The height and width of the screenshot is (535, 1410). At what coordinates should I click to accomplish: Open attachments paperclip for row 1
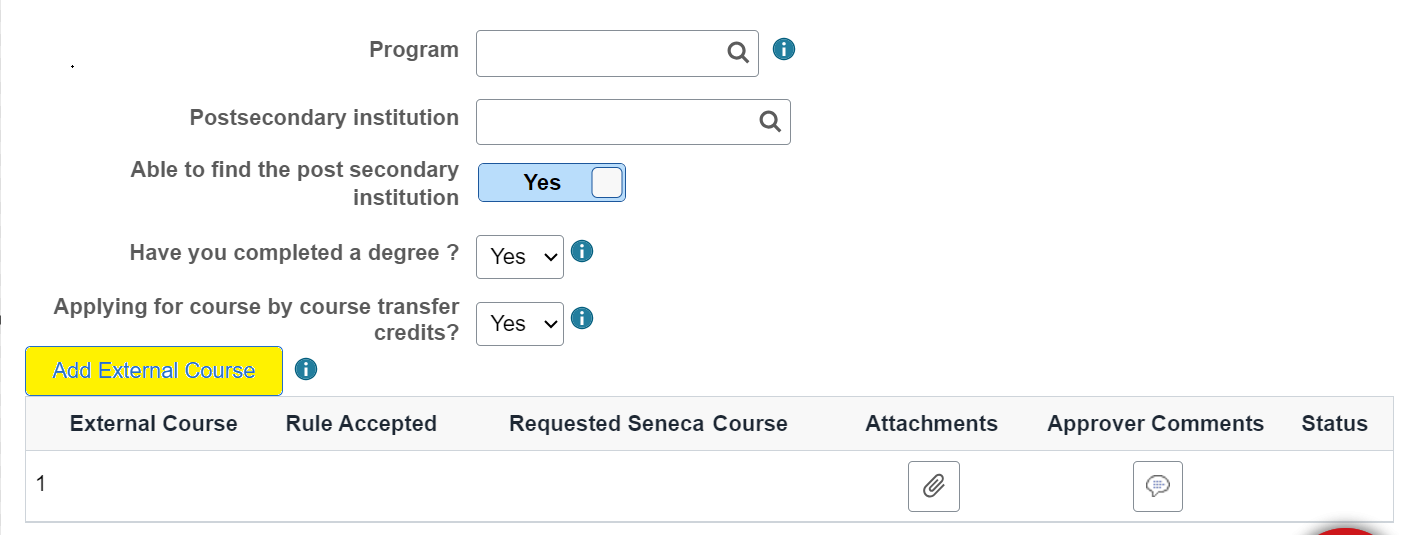tap(933, 486)
